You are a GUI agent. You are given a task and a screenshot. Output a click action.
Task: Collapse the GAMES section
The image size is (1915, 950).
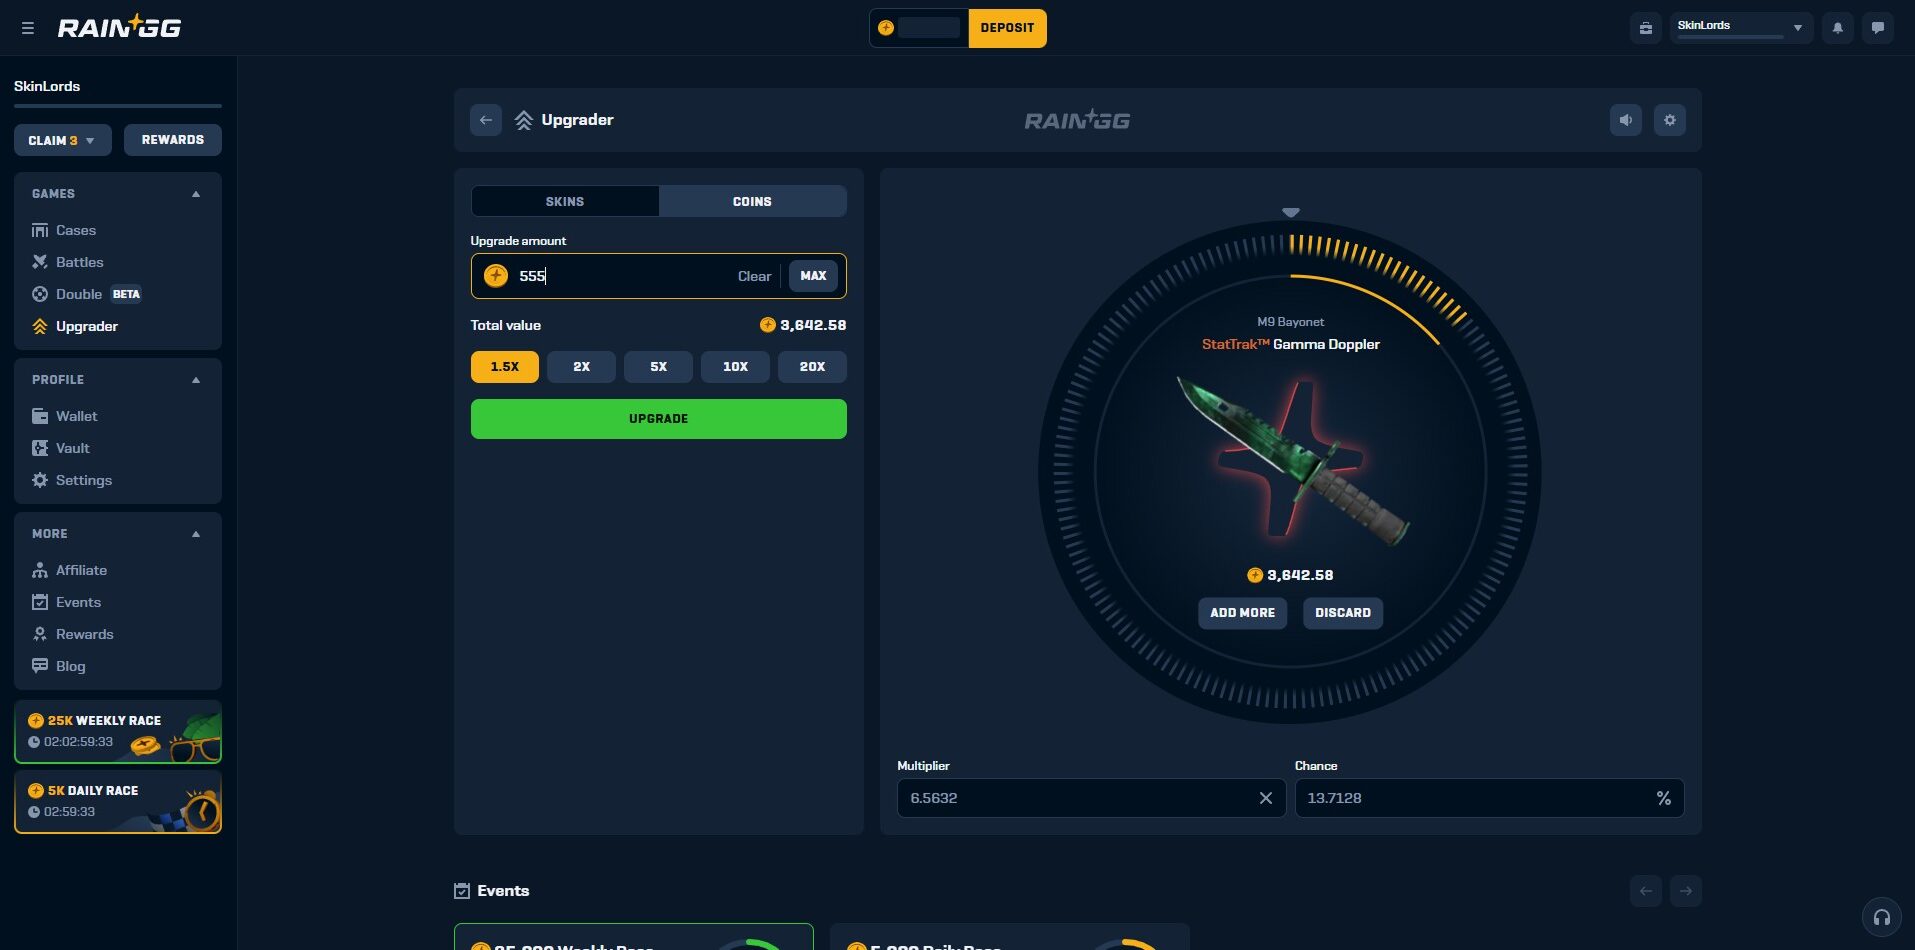[196, 194]
